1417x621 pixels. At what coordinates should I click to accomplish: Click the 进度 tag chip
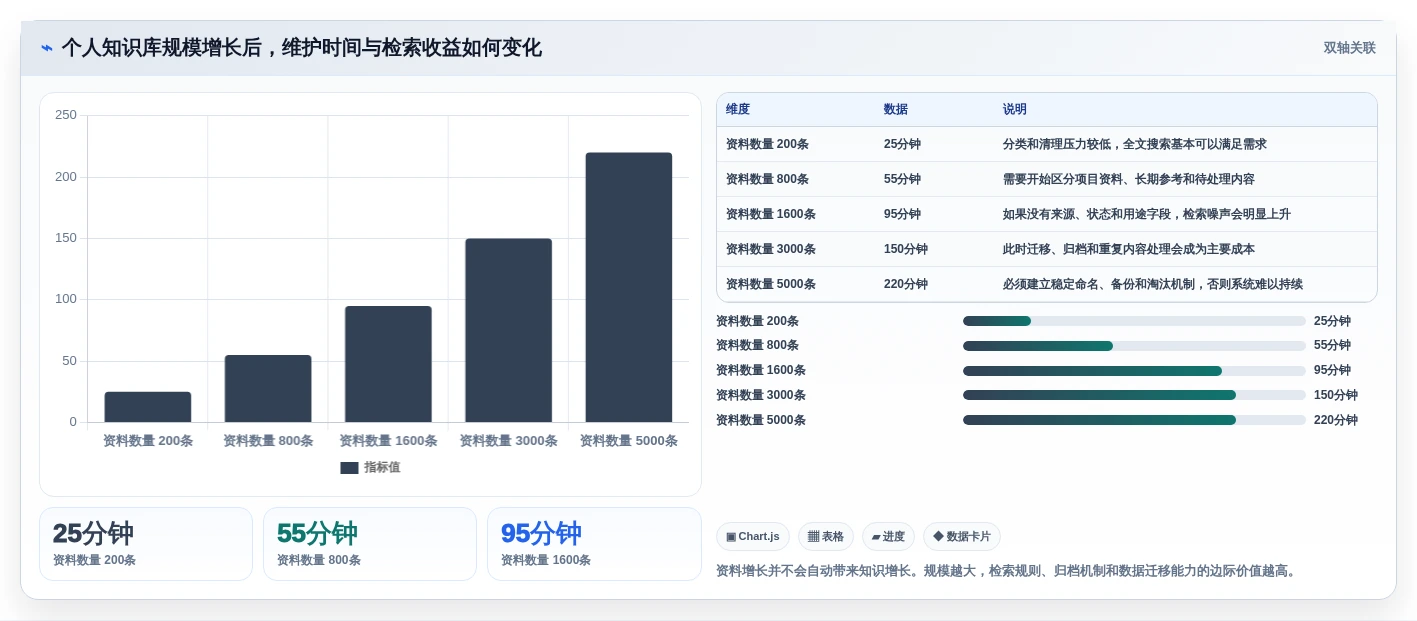[888, 537]
